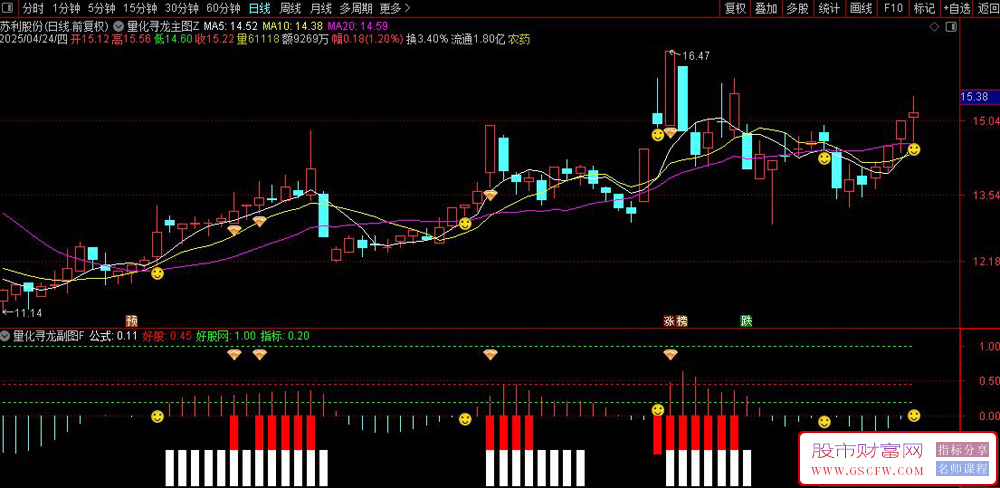Click diamond signal under 16.47 peak candle
This screenshot has width=1000, height=488.
click(x=670, y=133)
